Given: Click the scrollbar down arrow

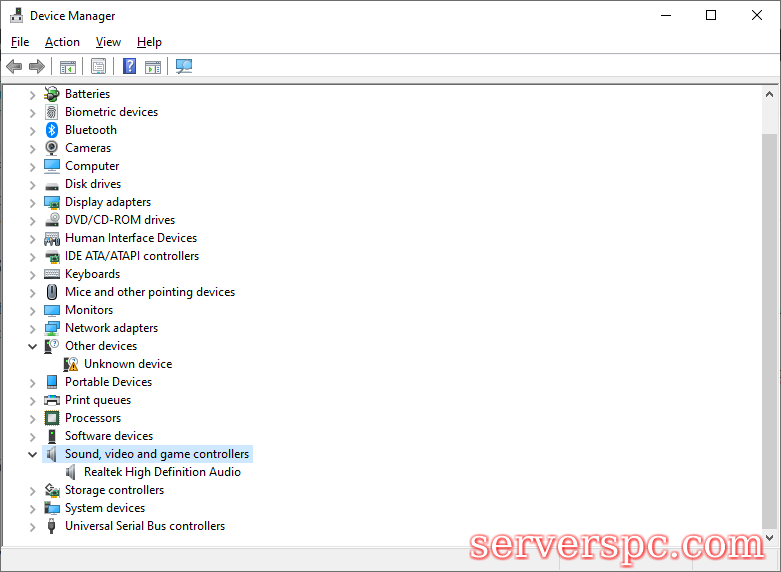Looking at the screenshot, I should (x=770, y=537).
